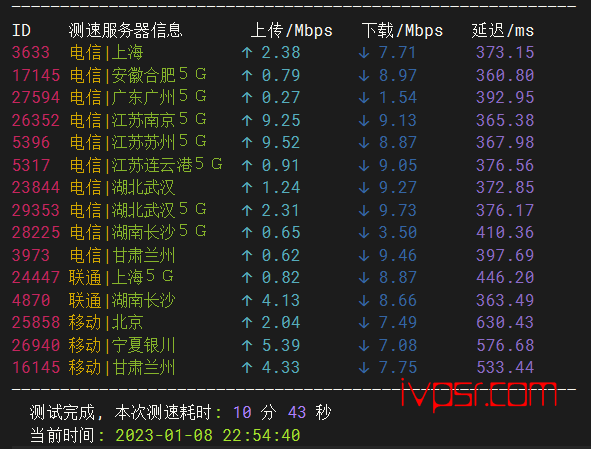This screenshot has height=449, width=591.
Task: Select the ID column header
Action: click(x=21, y=31)
